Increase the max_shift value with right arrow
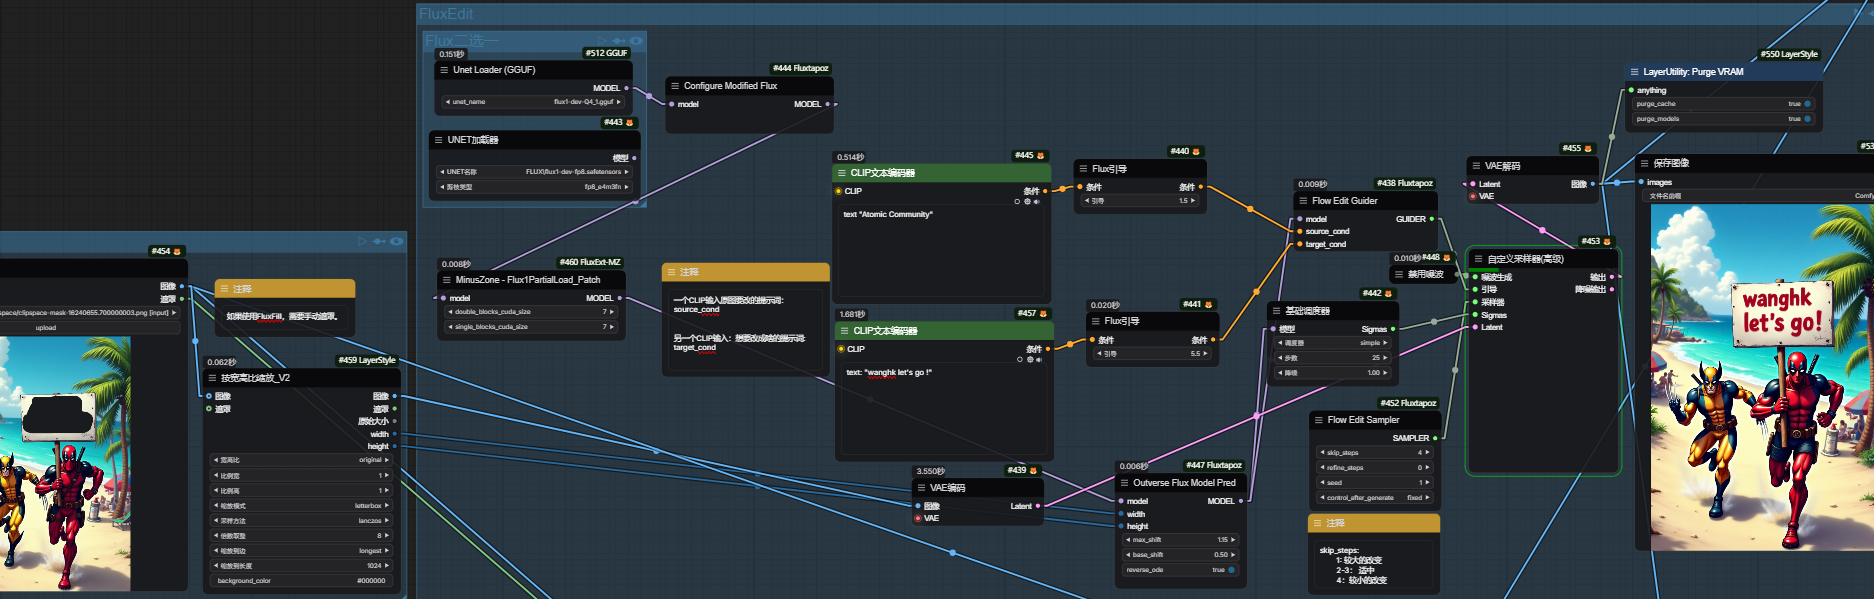The width and height of the screenshot is (1874, 599). (1233, 540)
